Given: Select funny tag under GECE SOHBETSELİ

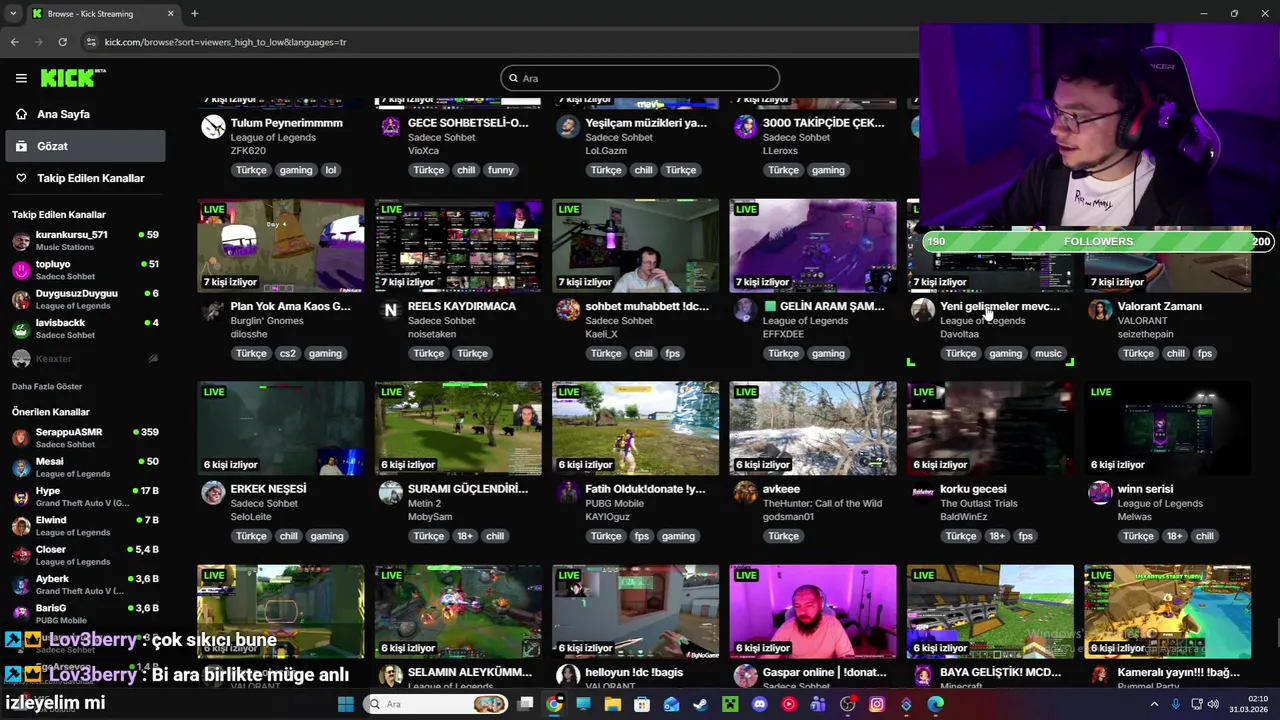Looking at the screenshot, I should click(x=500, y=170).
